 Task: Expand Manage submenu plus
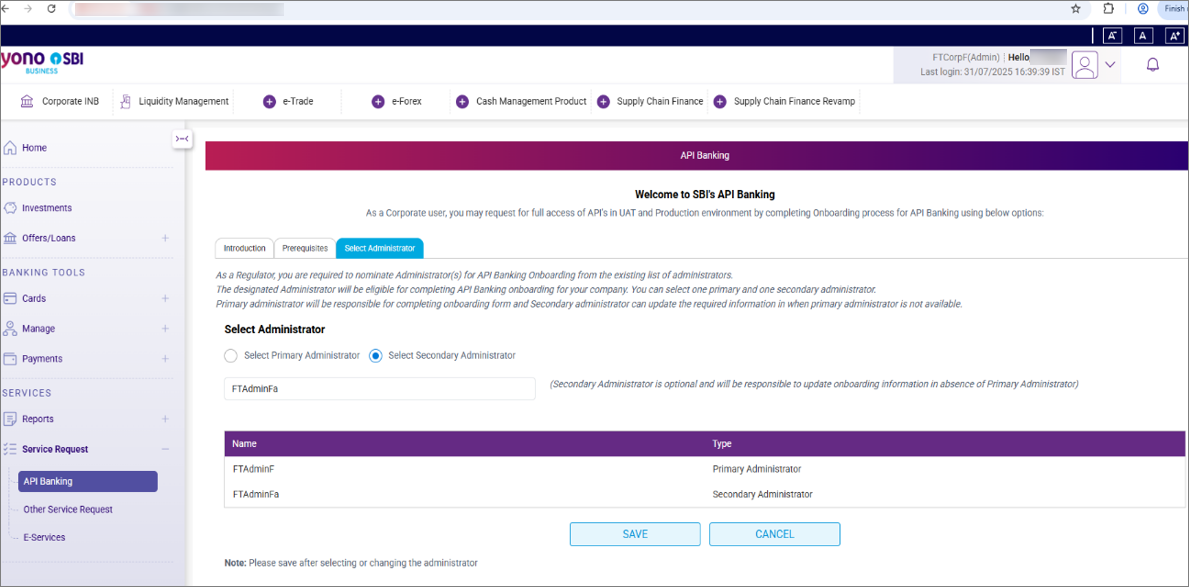(x=165, y=329)
